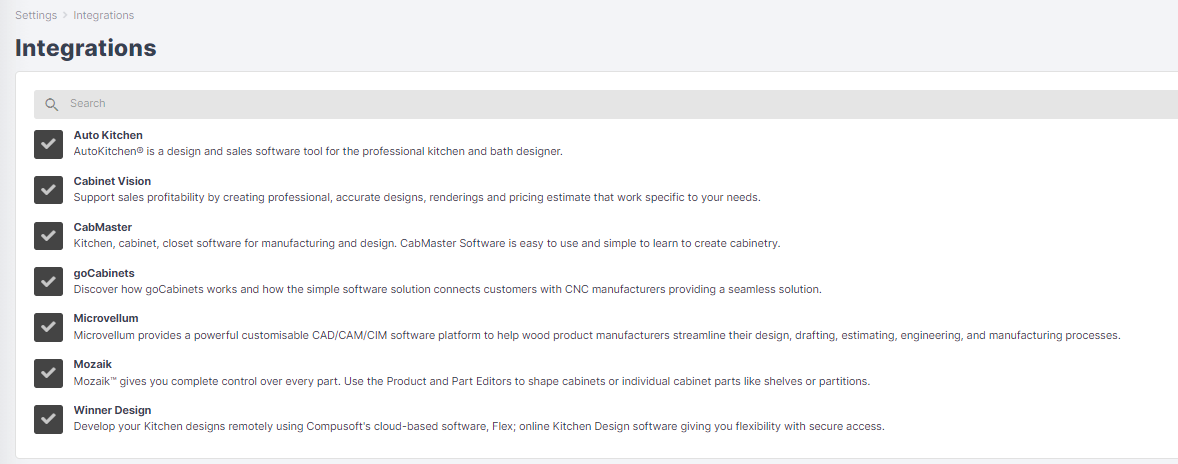Click the Integrations breadcrumb item
This screenshot has width=1178, height=464.
click(x=104, y=15)
